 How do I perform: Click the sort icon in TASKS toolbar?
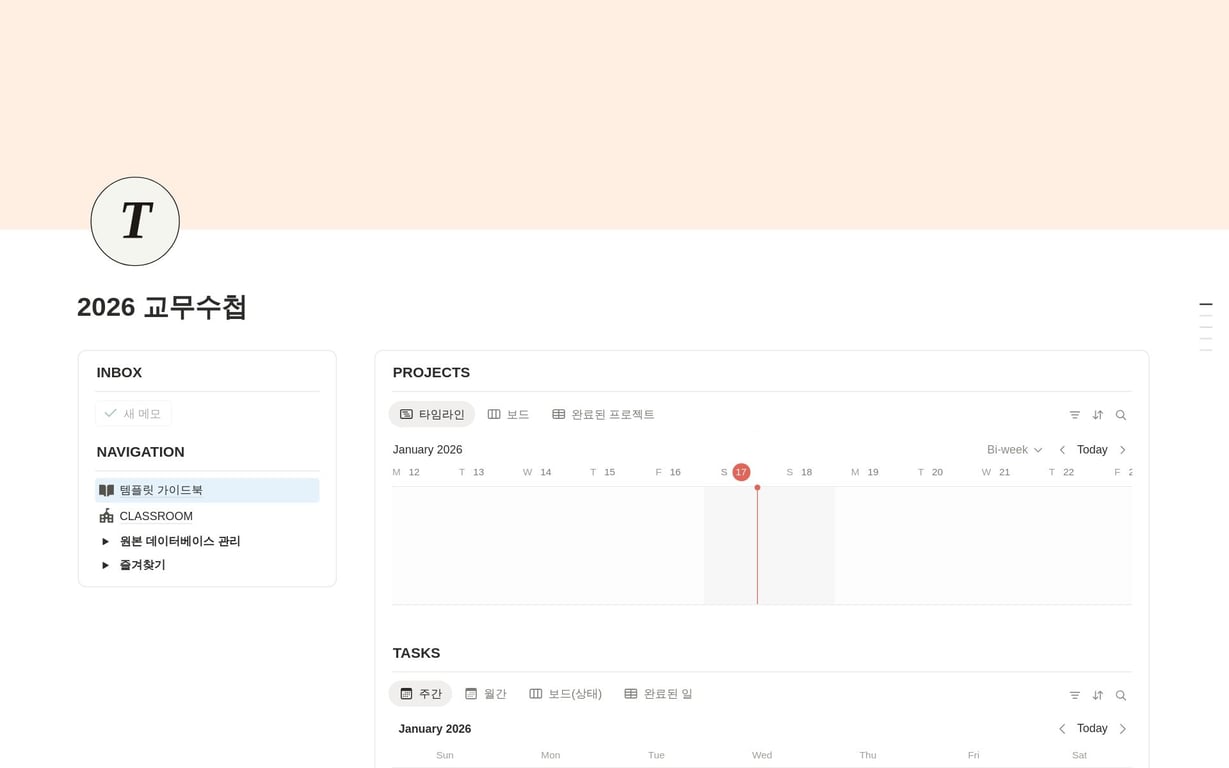[1097, 694]
